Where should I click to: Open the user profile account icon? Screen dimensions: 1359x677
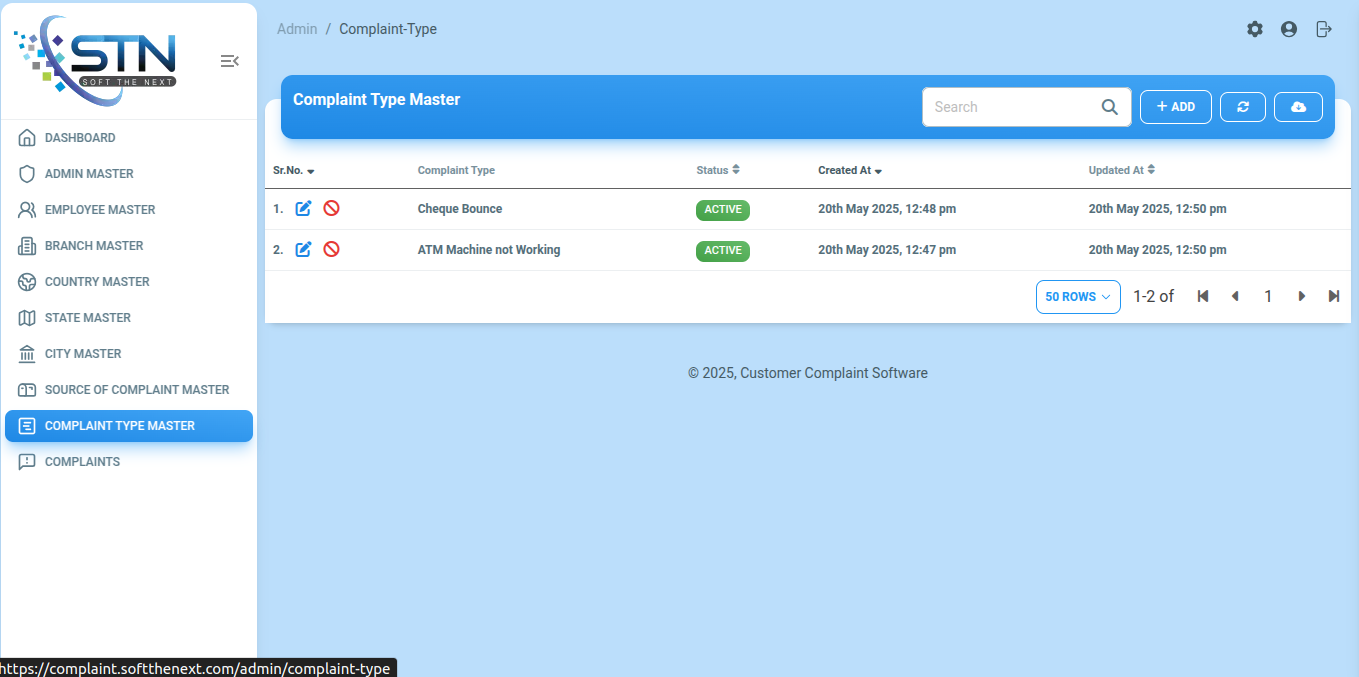[1289, 30]
